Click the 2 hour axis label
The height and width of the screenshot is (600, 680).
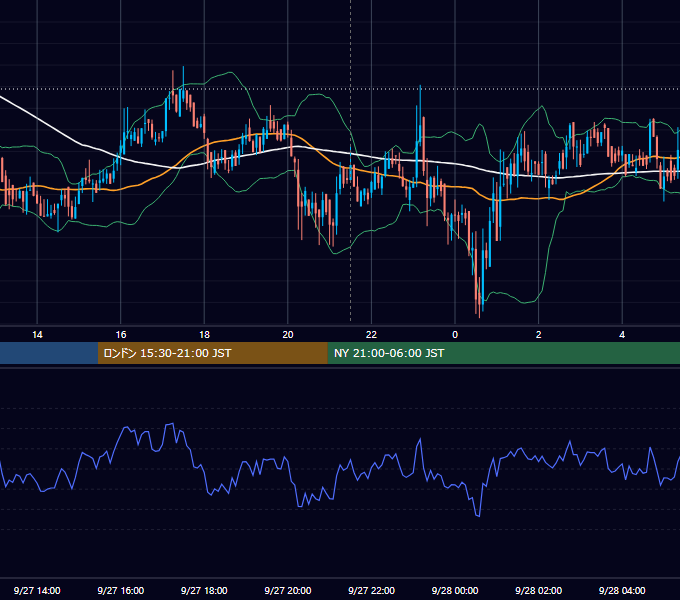pos(539,335)
